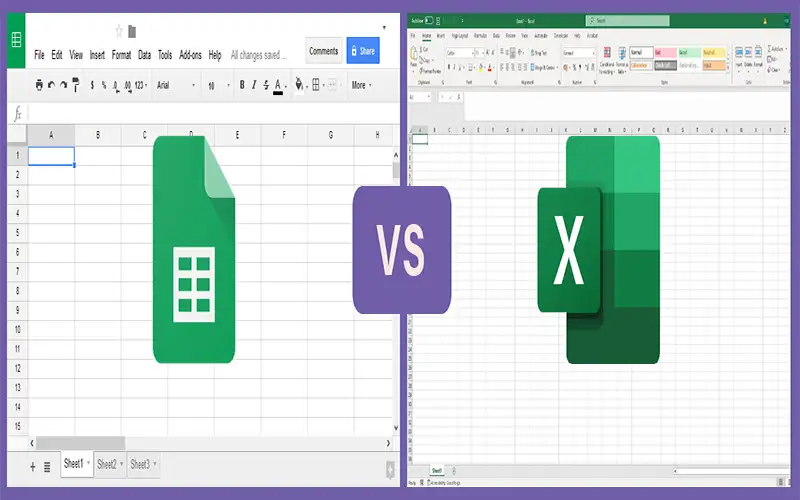Screen dimensions: 800x500
Task: Open the Arial font dropdown
Action: [175, 86]
